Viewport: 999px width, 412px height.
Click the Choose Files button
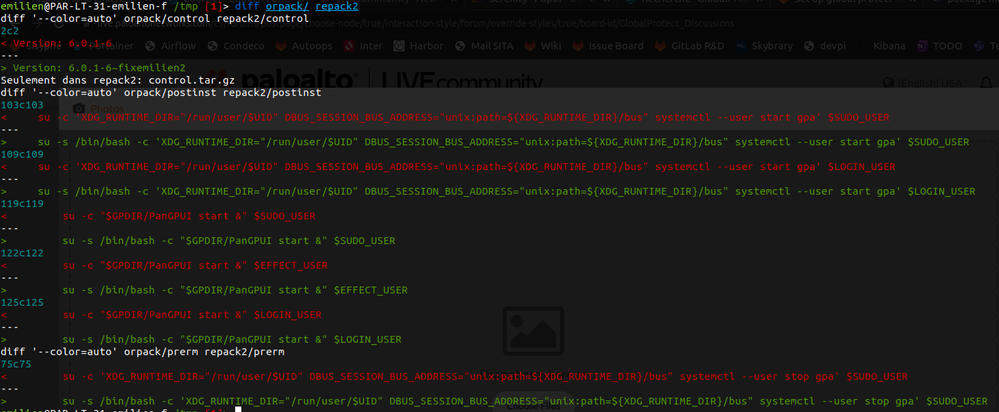tap(533, 406)
